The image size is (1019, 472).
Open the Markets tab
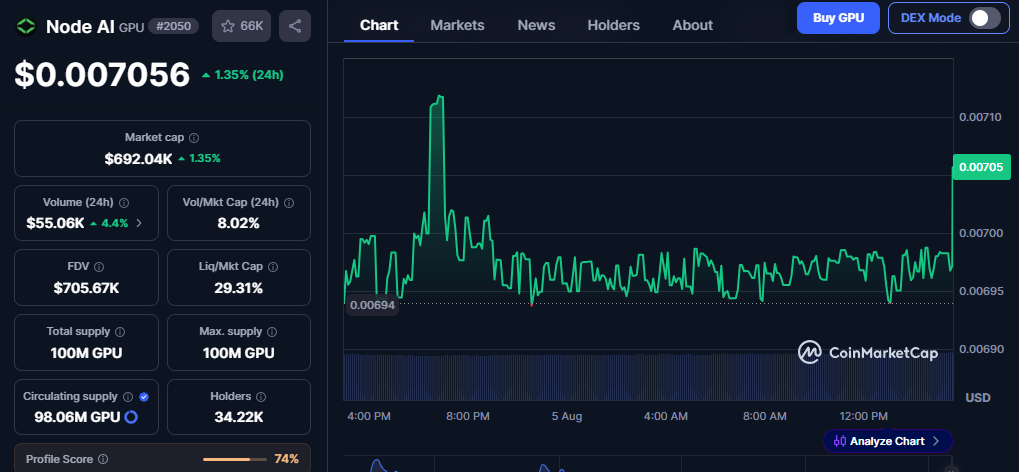[x=458, y=25]
